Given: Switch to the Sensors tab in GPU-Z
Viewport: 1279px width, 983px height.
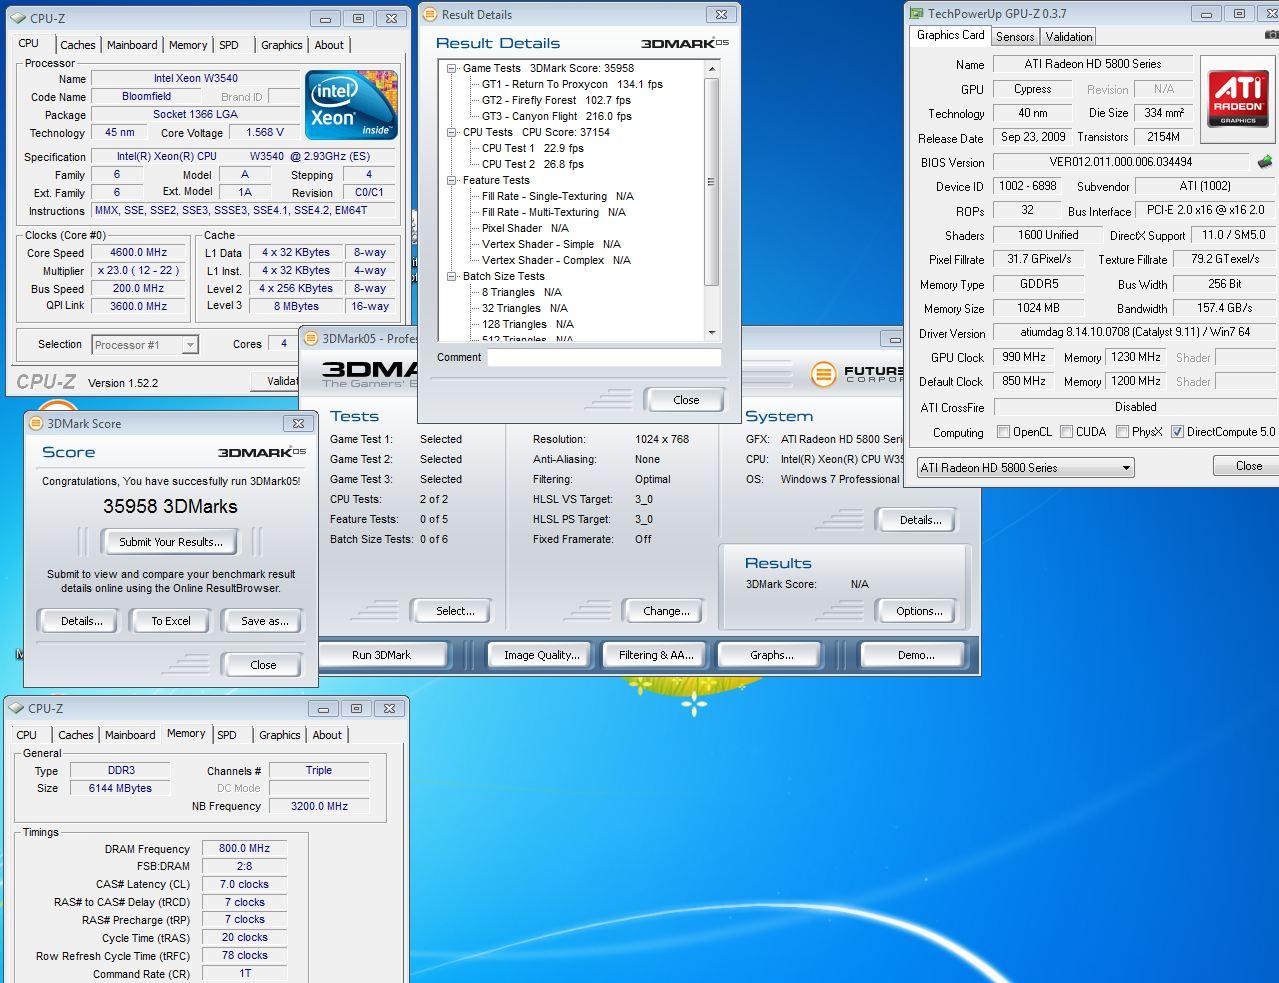Looking at the screenshot, I should [1015, 37].
